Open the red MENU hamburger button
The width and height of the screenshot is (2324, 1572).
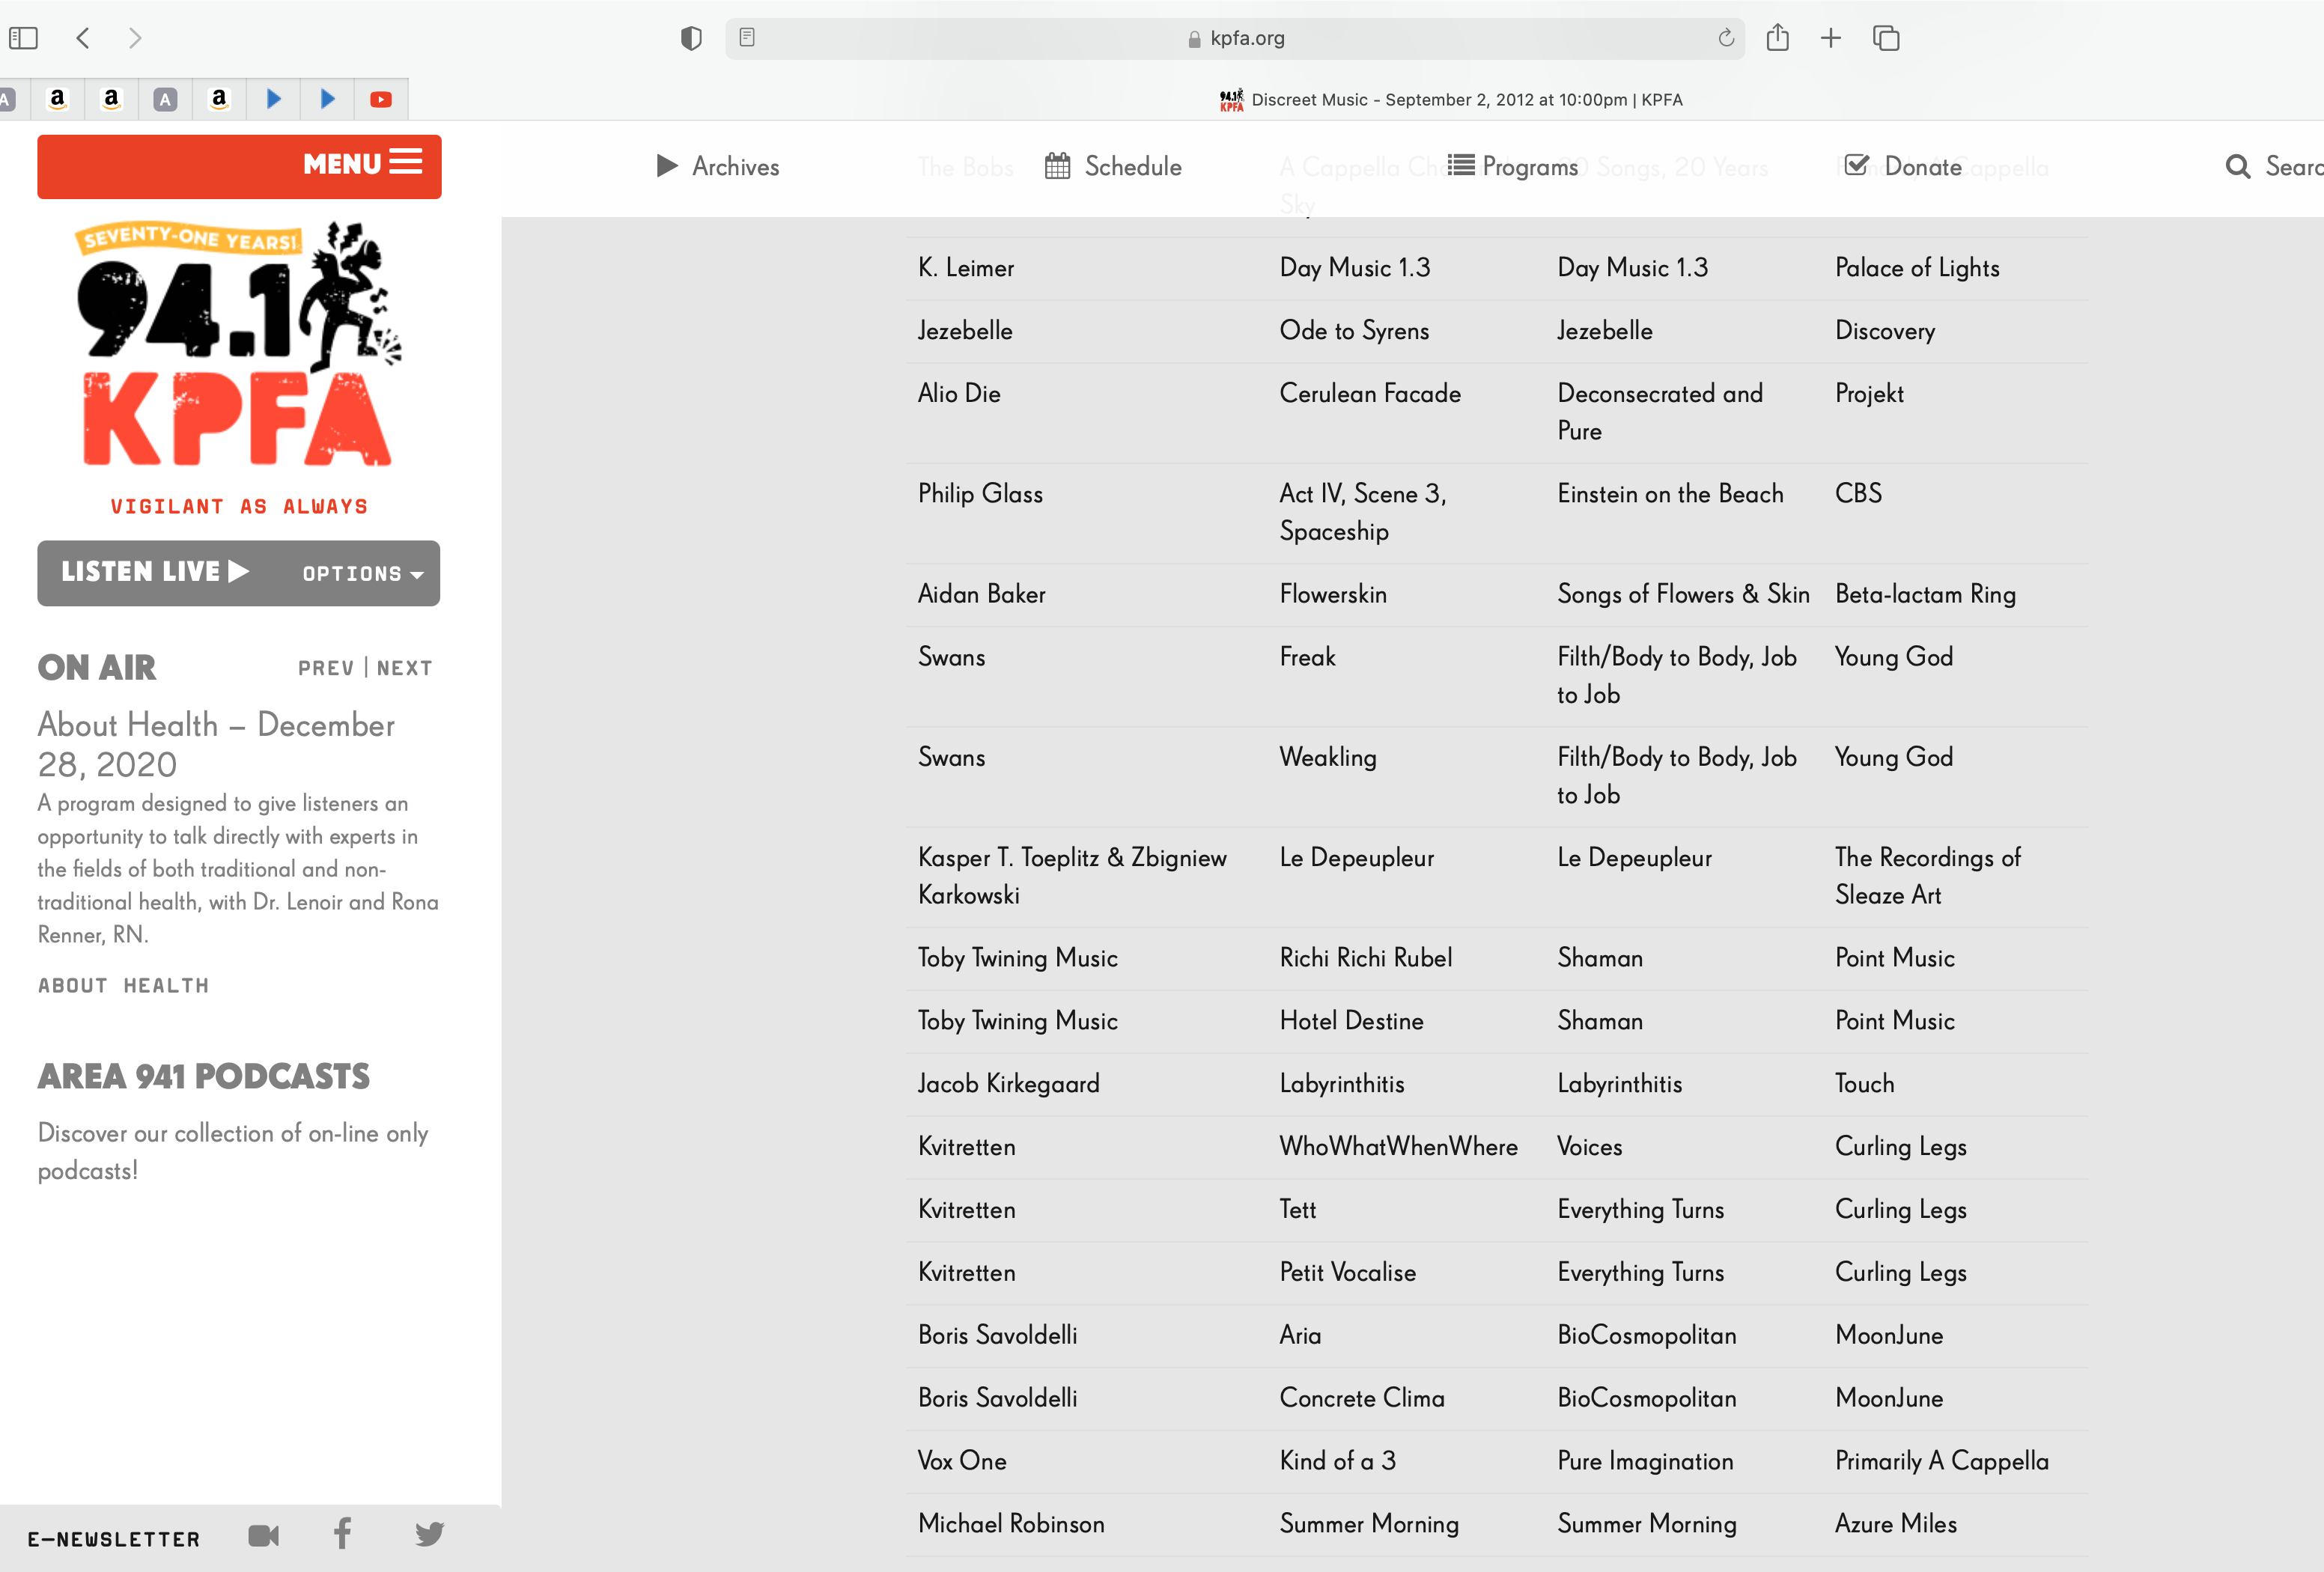(x=239, y=166)
